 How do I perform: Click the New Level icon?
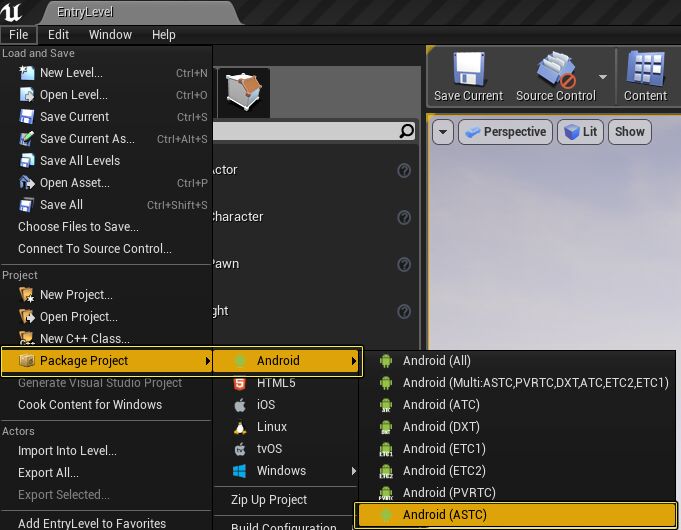point(26,73)
